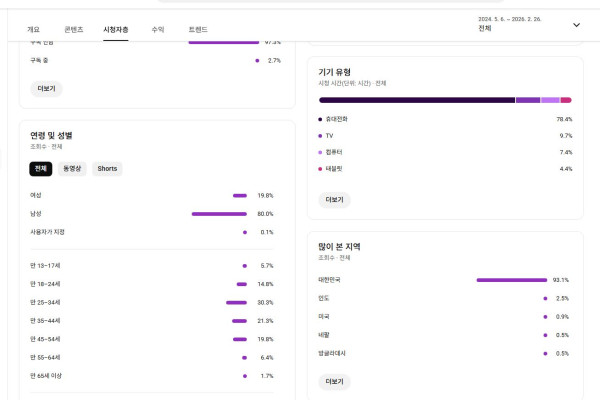
Task: Click the 휴대전화 segment of device bar
Action: pyautogui.click(x=416, y=100)
